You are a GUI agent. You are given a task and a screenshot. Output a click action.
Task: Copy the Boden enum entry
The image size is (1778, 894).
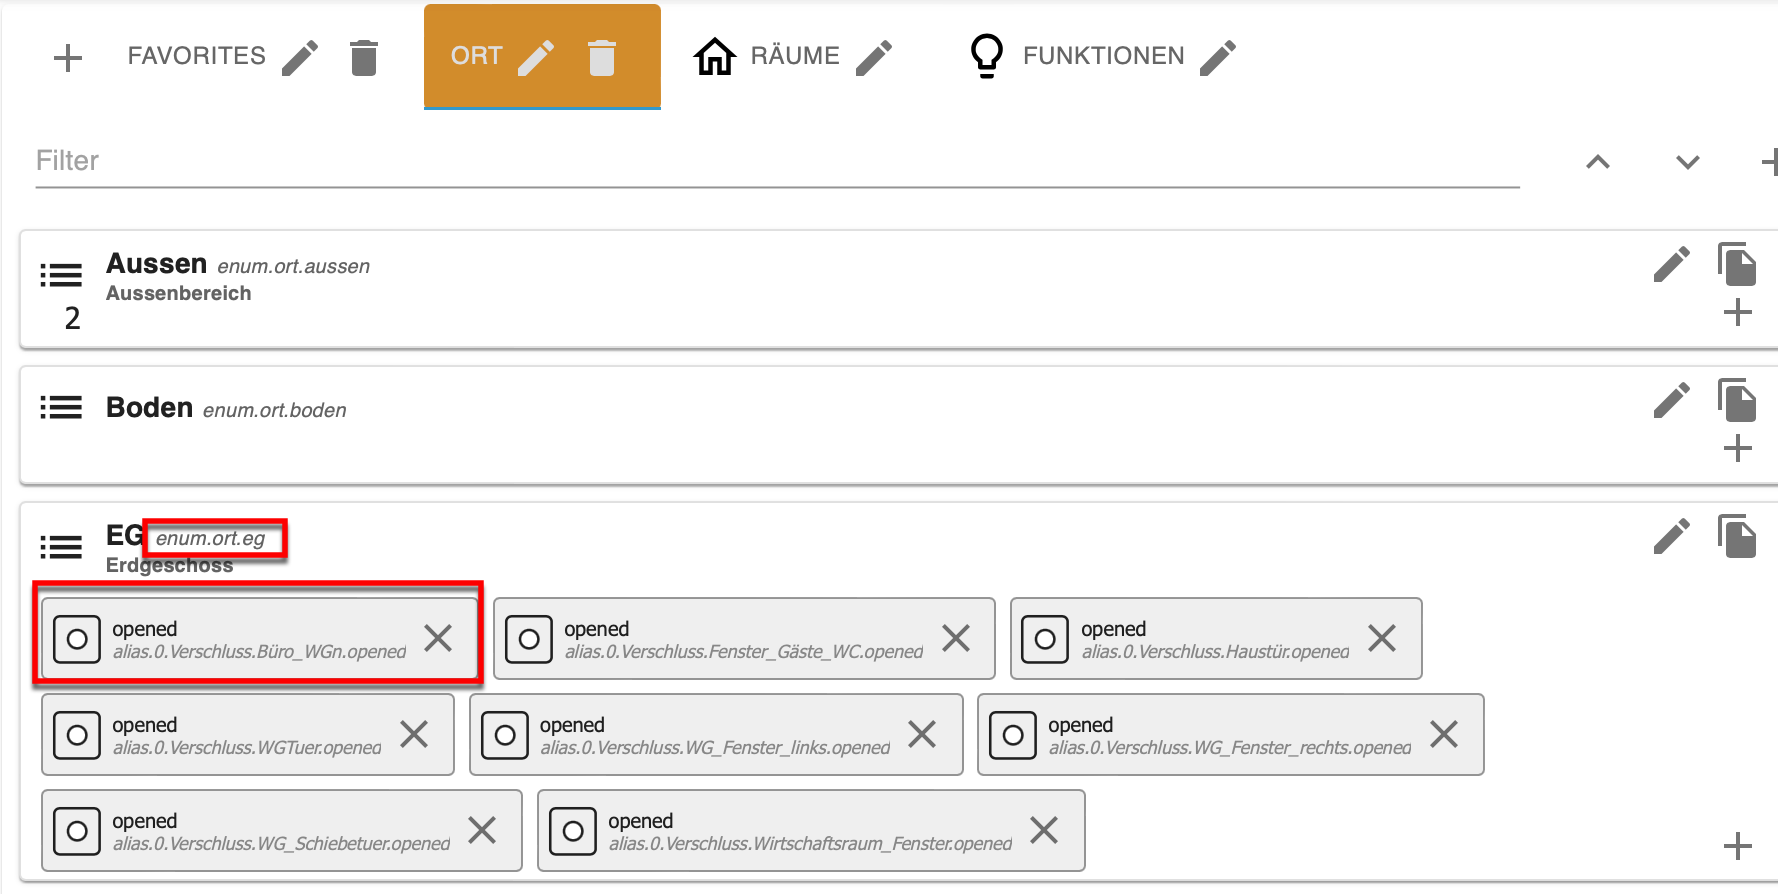[x=1737, y=401]
